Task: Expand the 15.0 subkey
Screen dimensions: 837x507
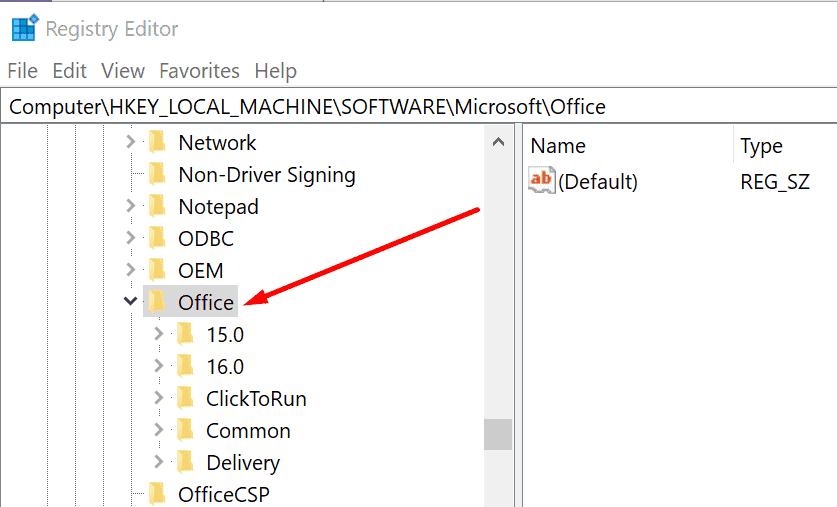Action: click(159, 334)
